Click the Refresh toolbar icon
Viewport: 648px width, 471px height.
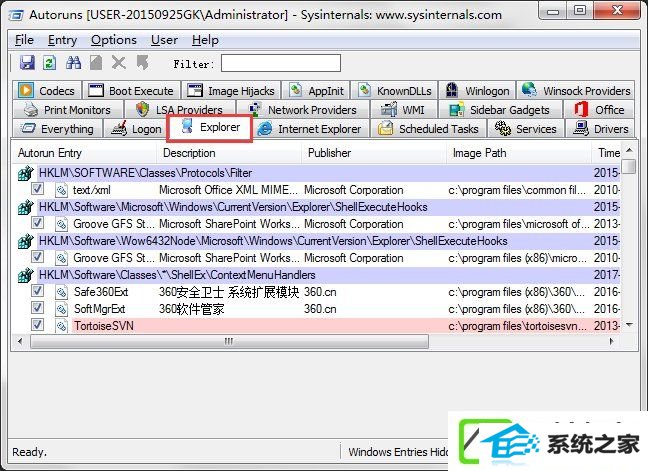[50, 63]
